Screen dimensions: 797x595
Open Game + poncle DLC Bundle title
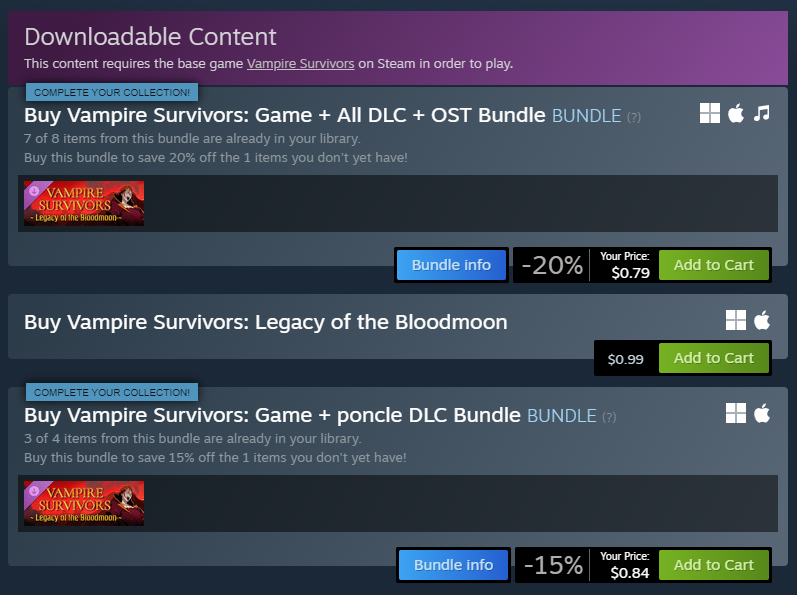[x=272, y=415]
